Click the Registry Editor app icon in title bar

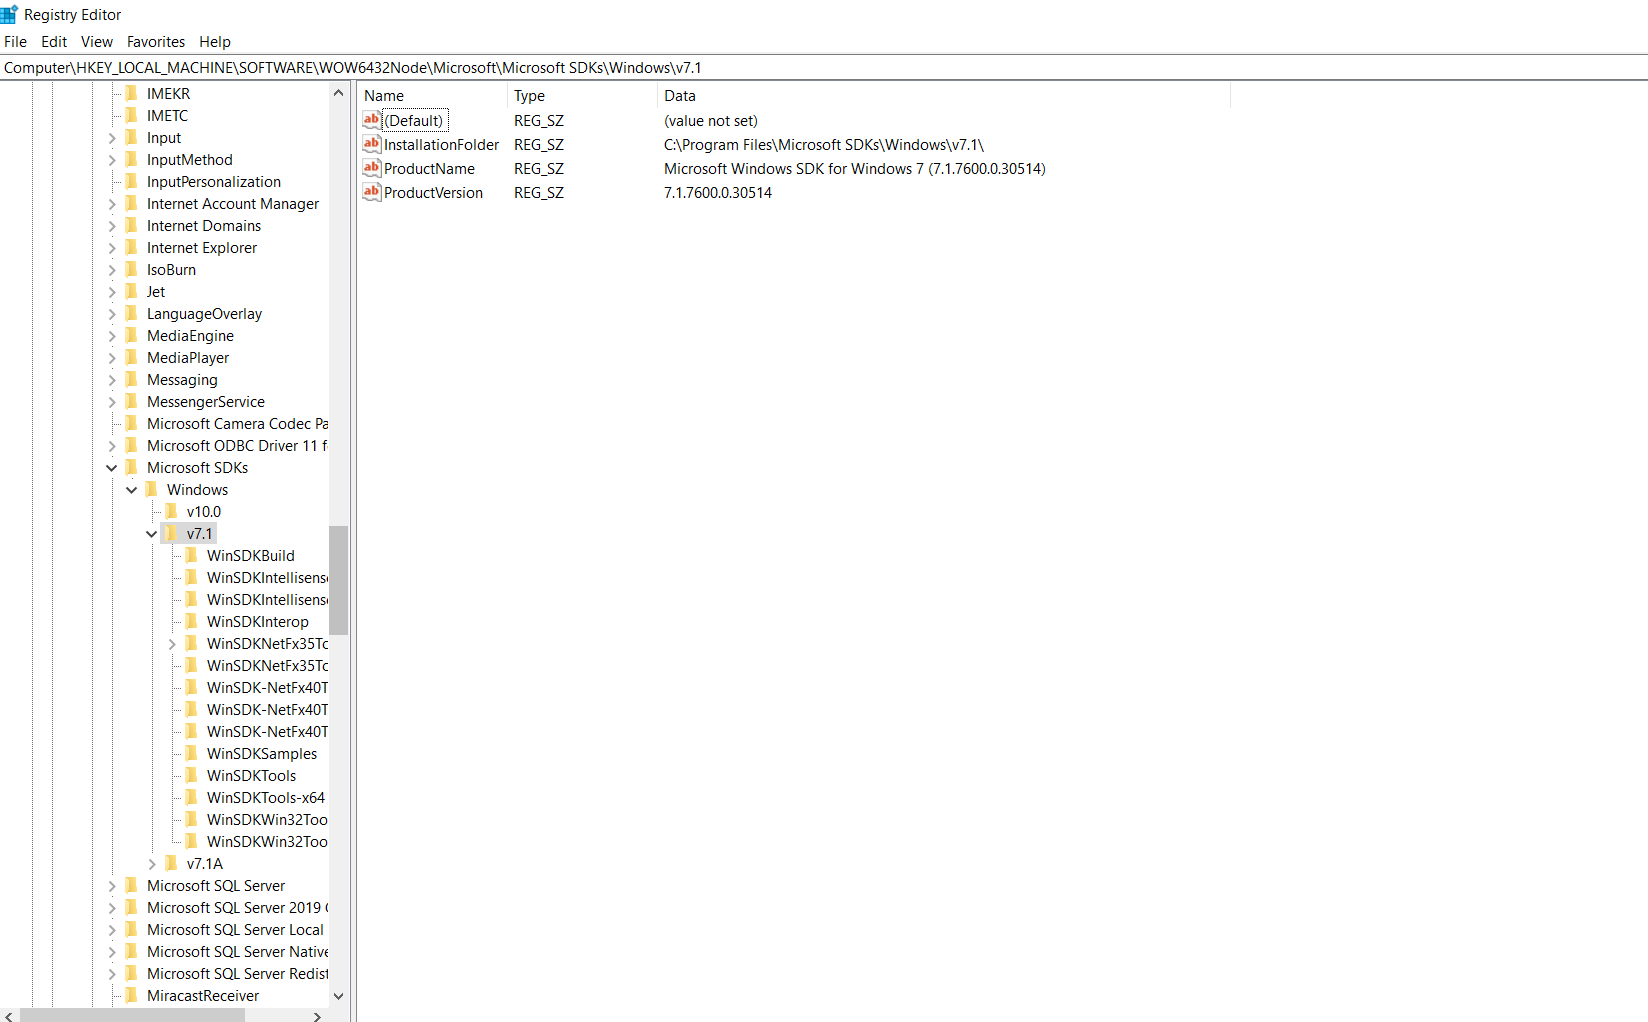[x=9, y=14]
